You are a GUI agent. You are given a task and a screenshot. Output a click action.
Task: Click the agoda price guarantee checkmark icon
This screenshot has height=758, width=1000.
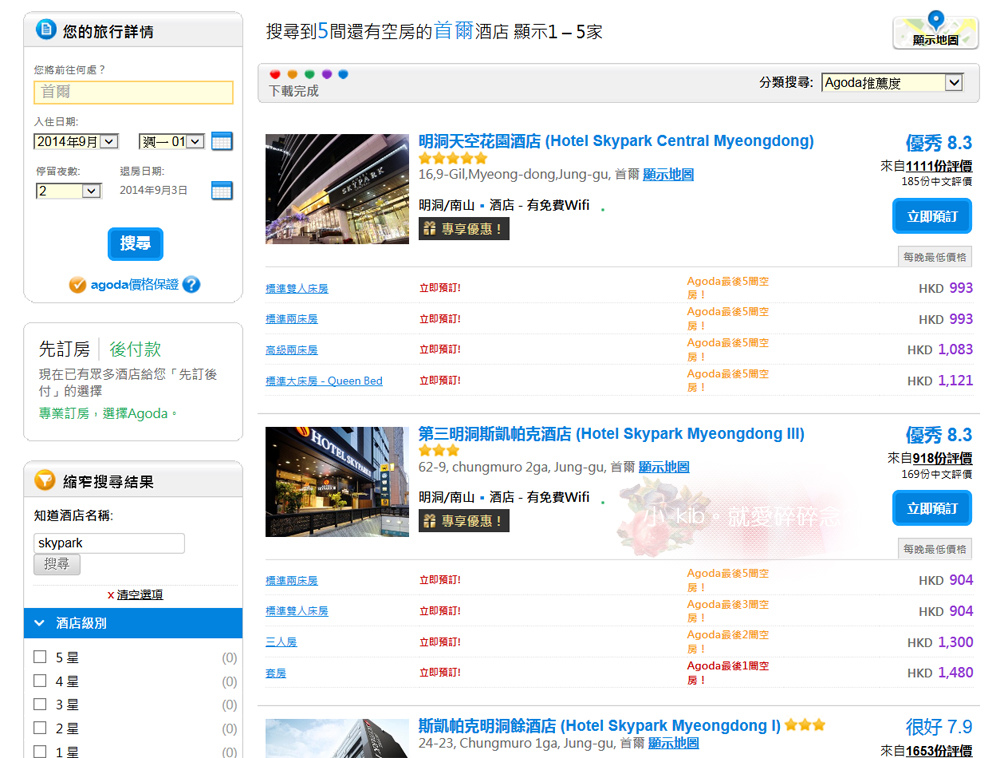(77, 284)
